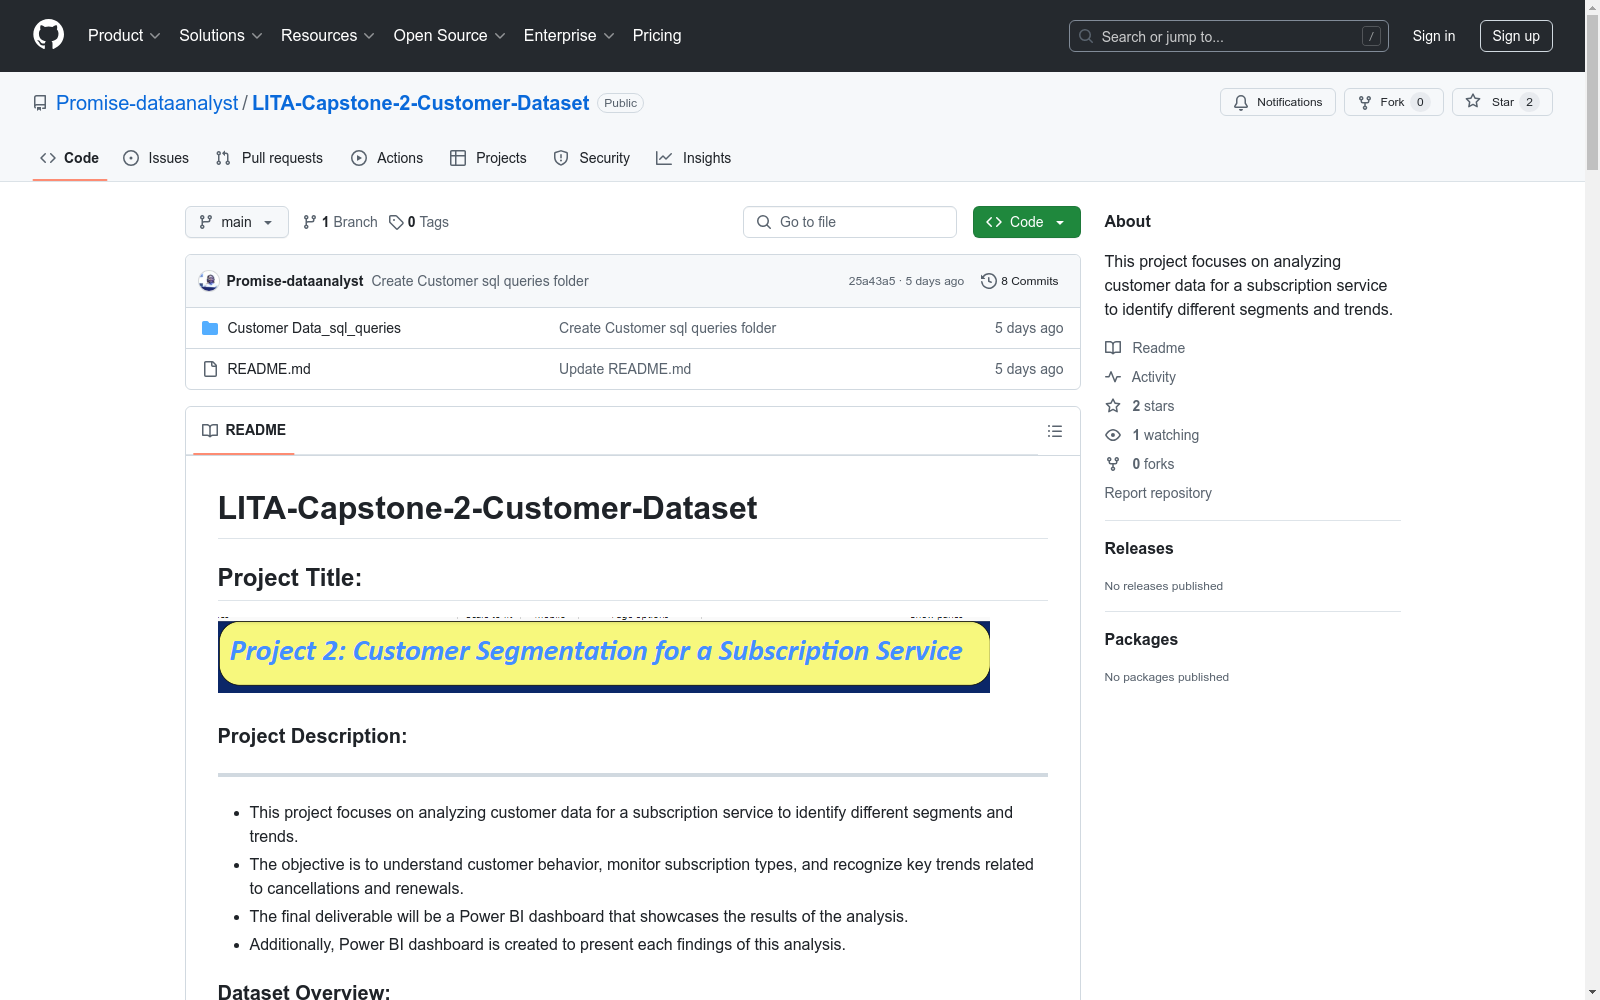Open the green Code dropdown button
Screen dimensions: 1600x1000
(x=1027, y=222)
